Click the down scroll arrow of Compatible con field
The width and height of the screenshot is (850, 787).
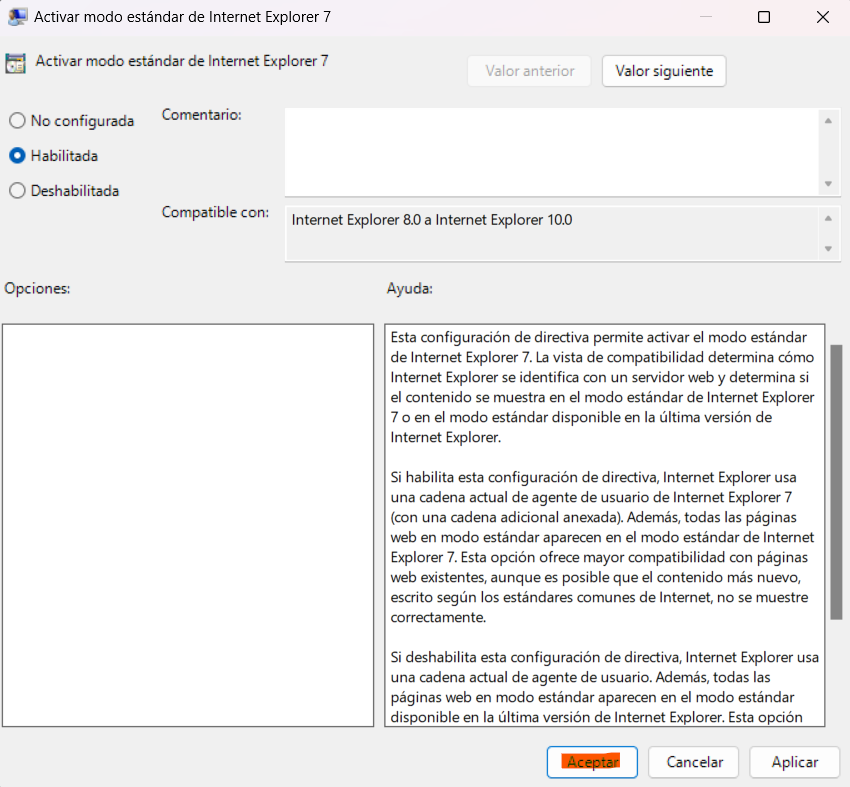829,250
